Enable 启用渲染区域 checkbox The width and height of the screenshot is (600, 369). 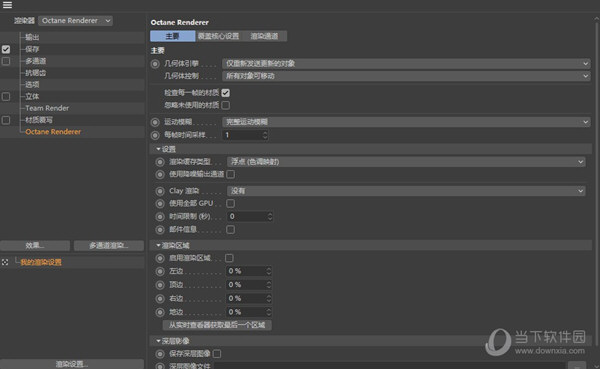point(229,258)
